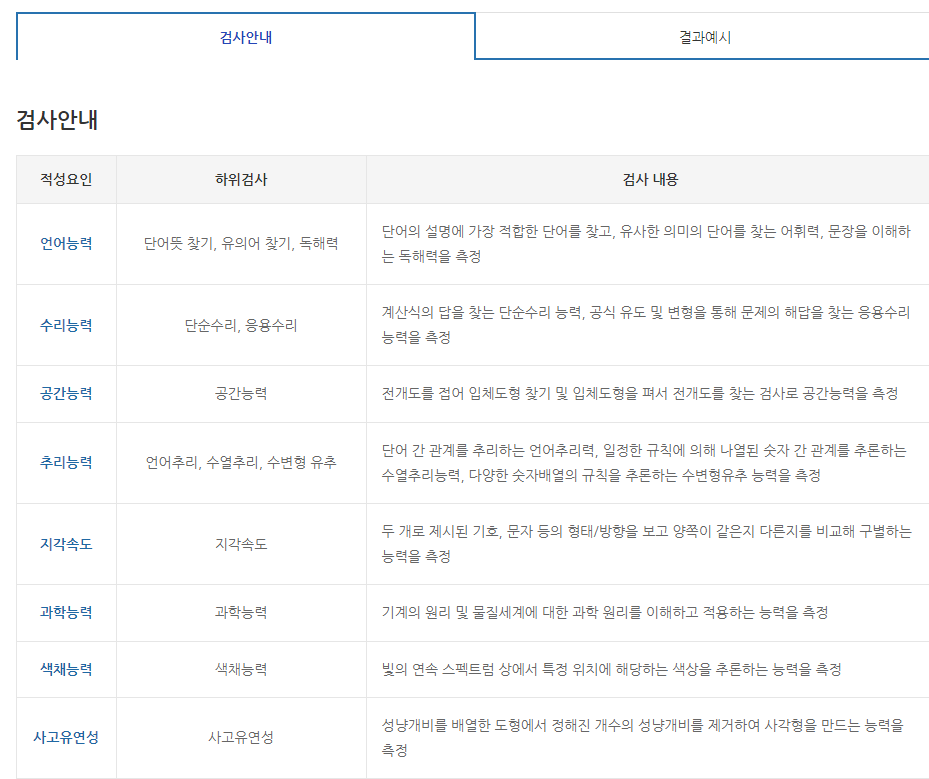Screen dimensions: 929x779
Task: Click the 색채능력 subtest cell
Action: click(242, 668)
